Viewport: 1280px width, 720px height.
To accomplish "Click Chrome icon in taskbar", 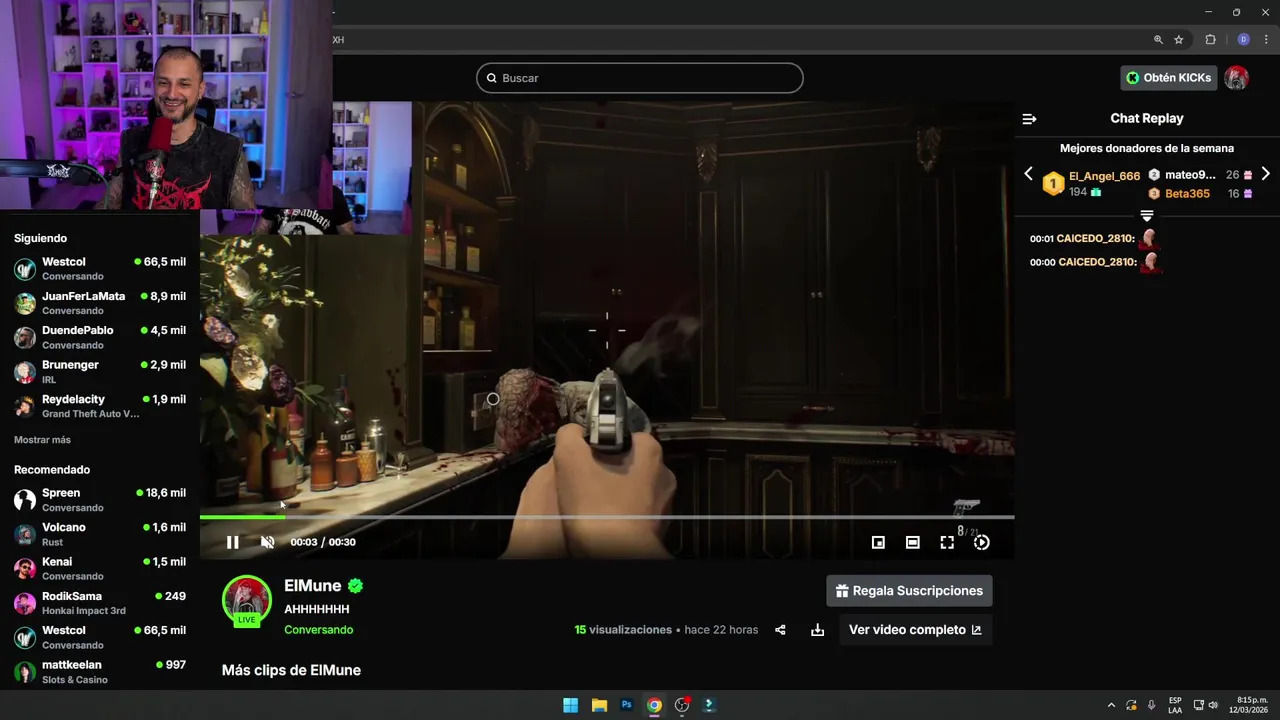I will tap(654, 705).
